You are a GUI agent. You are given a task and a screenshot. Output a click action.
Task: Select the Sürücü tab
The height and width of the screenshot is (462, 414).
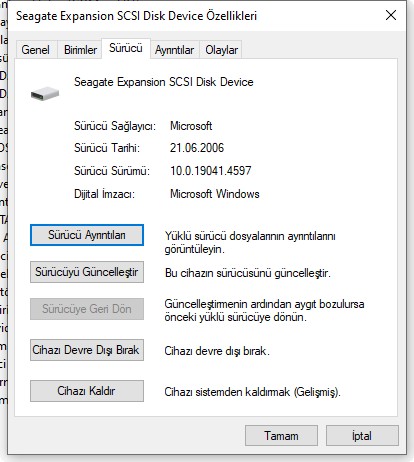click(x=126, y=48)
